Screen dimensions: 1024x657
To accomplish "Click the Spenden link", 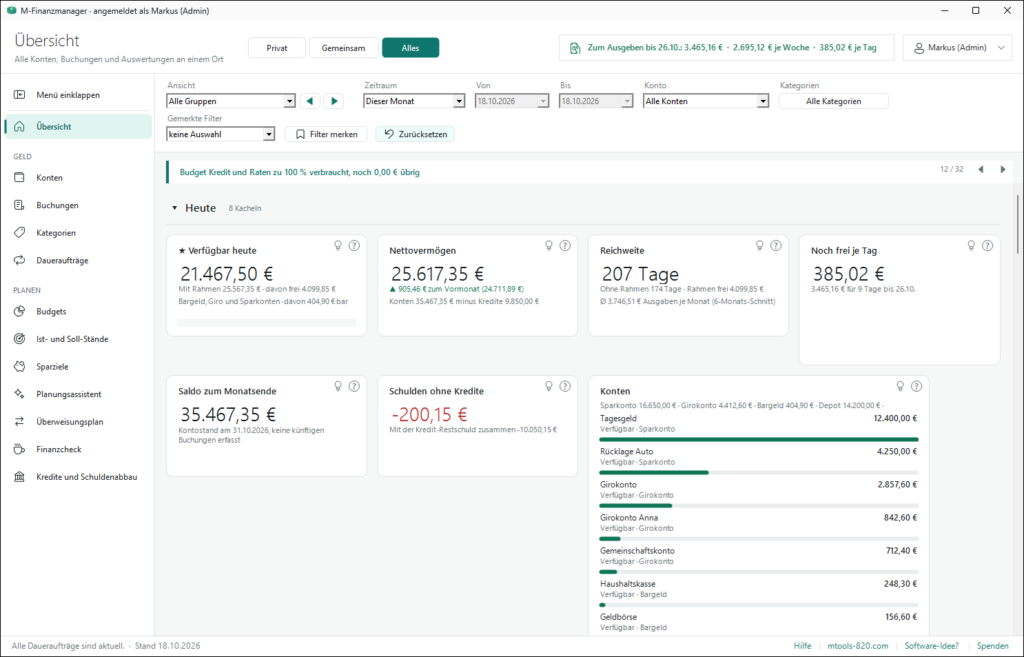I will coord(993,646).
